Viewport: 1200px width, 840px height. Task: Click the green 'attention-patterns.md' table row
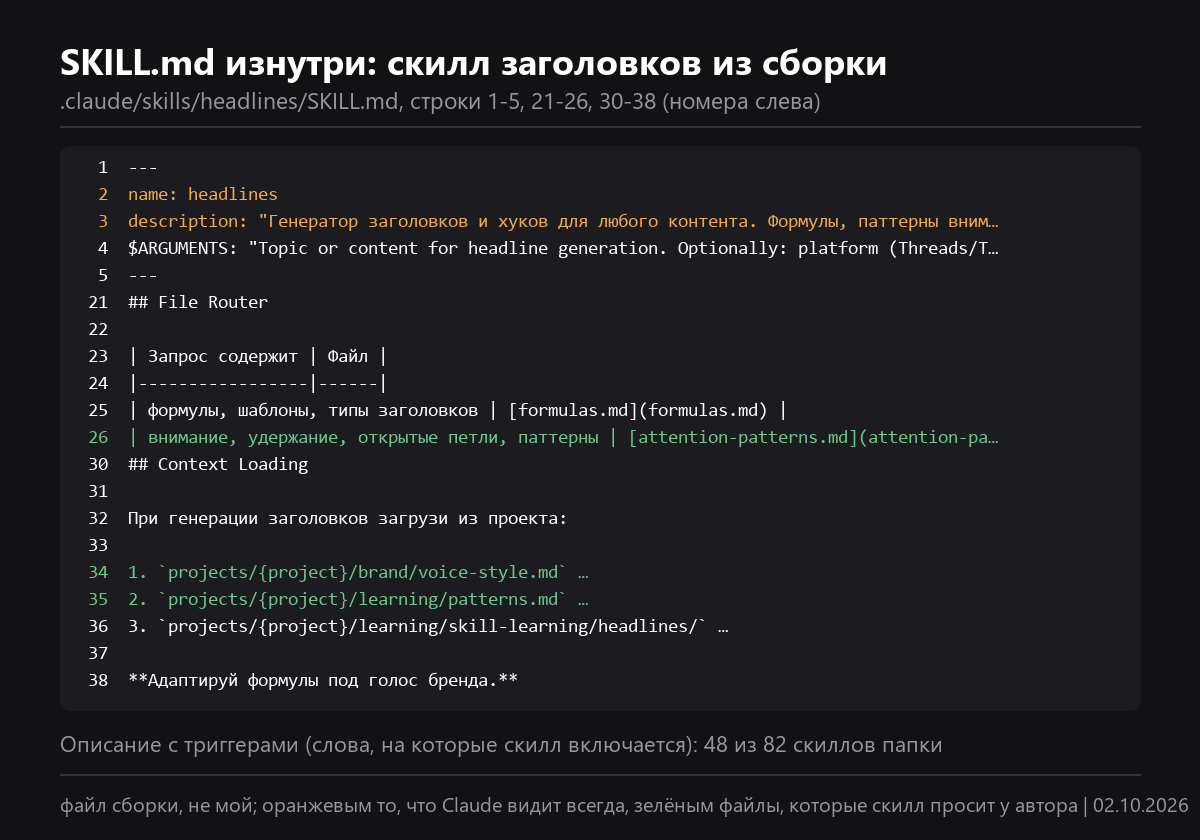pyautogui.click(x=563, y=437)
